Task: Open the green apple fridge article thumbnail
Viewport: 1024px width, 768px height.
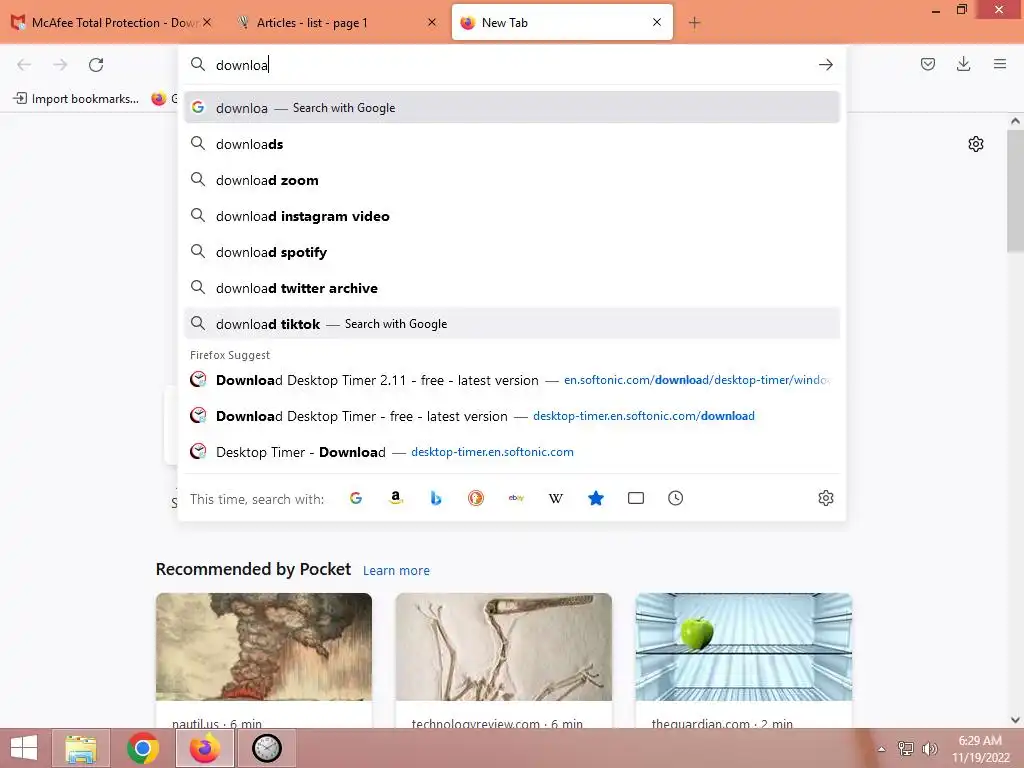Action: (x=743, y=647)
